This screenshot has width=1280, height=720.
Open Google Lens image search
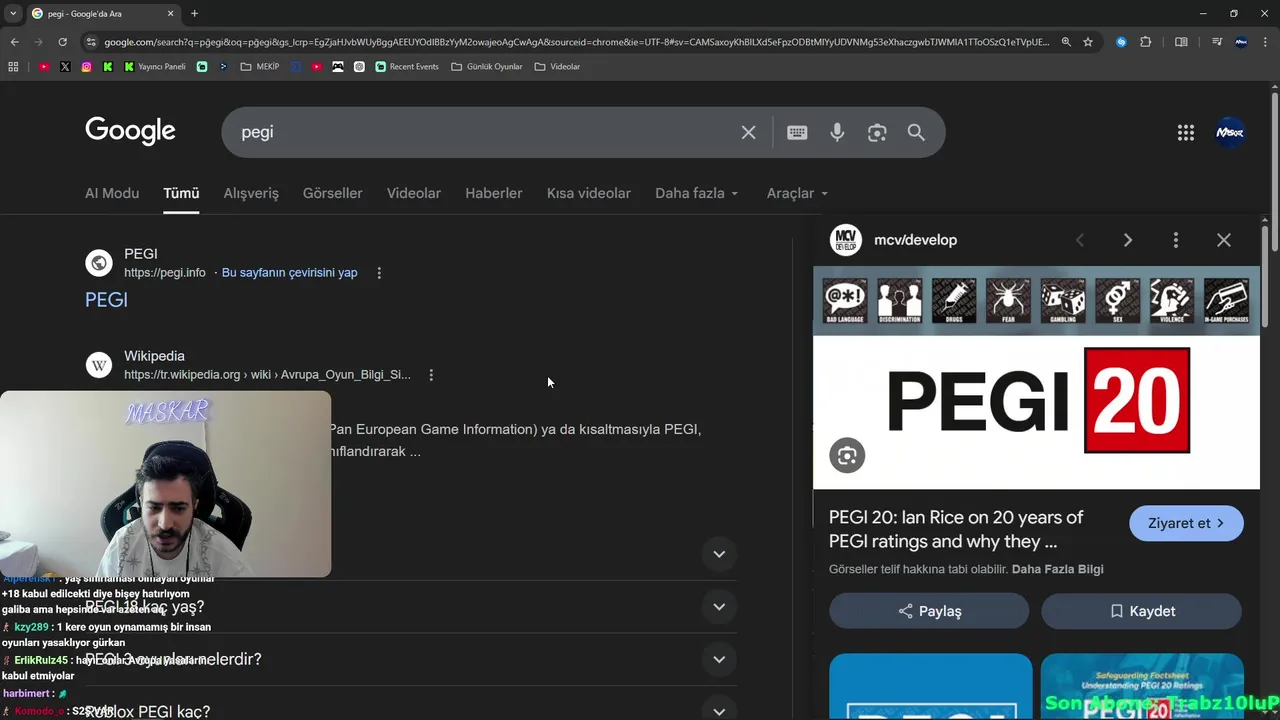tap(877, 132)
